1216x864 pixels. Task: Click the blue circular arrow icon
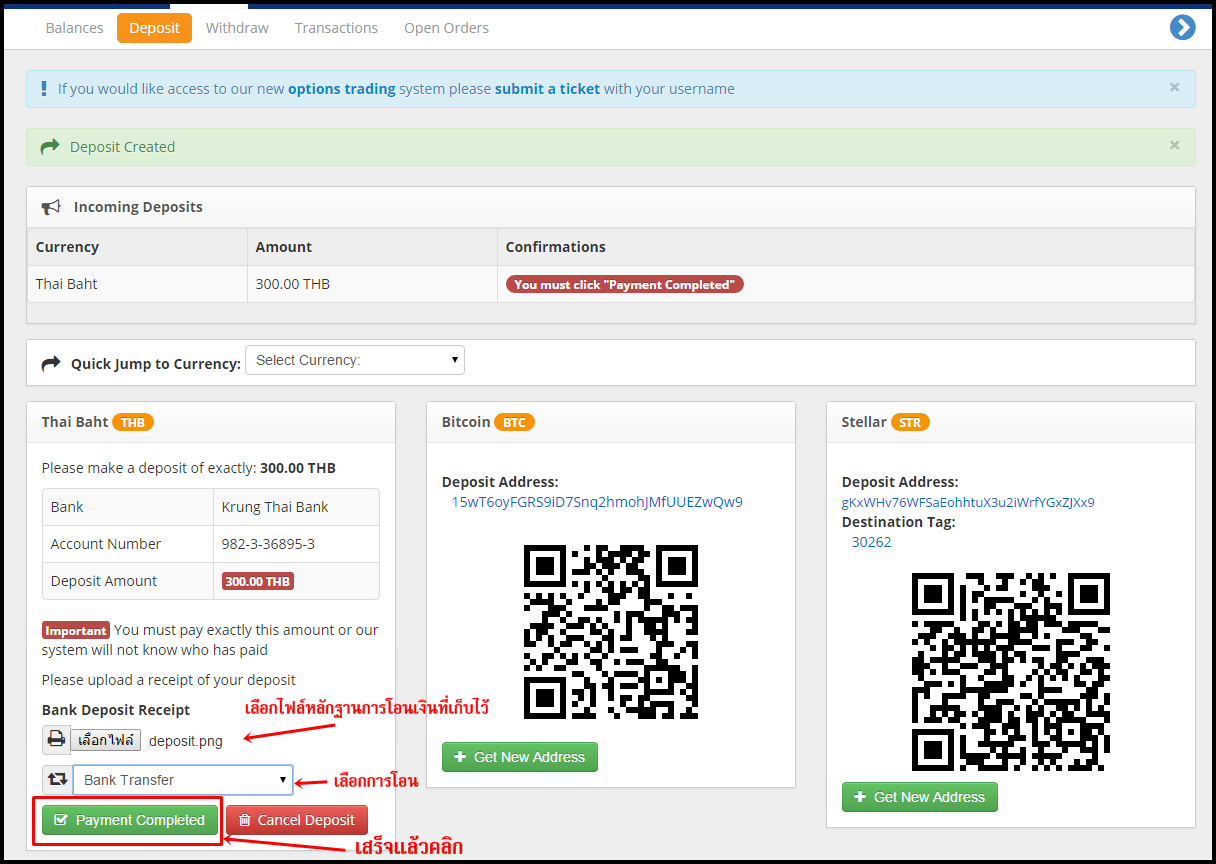(x=1182, y=27)
